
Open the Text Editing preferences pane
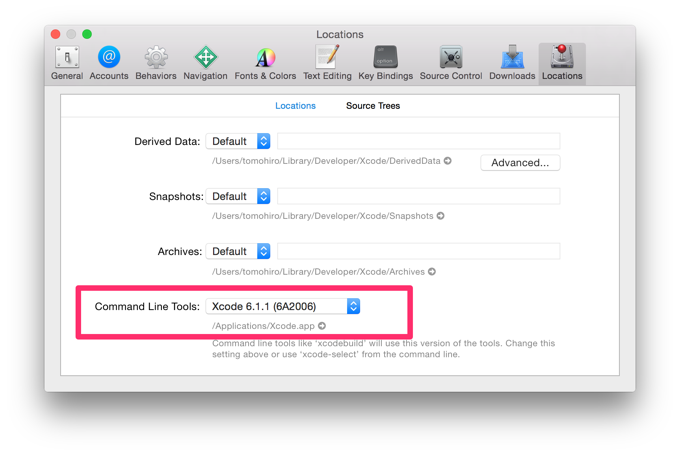[x=327, y=63]
